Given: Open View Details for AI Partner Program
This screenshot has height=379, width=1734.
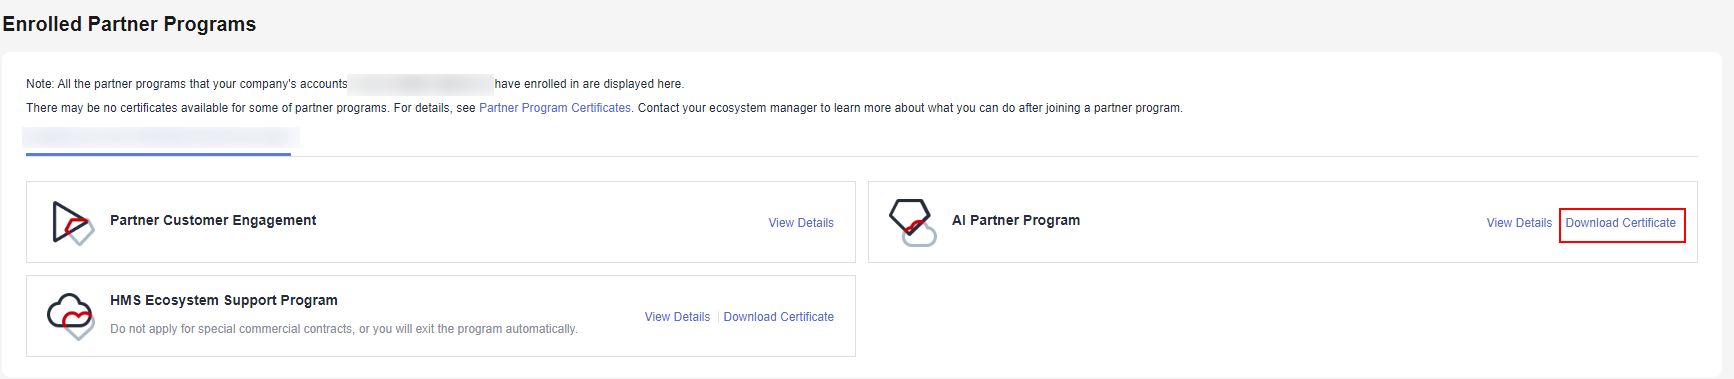Looking at the screenshot, I should pyautogui.click(x=1519, y=223).
